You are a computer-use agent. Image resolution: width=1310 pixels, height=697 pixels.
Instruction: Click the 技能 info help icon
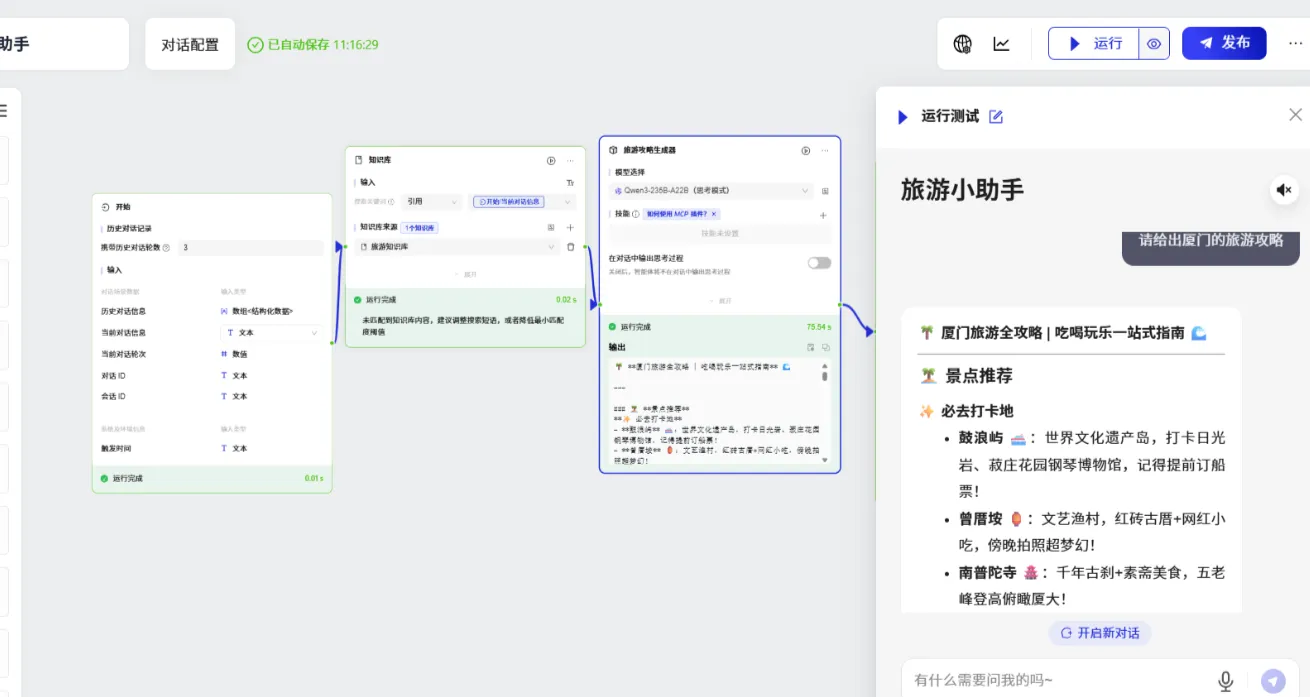(x=634, y=214)
